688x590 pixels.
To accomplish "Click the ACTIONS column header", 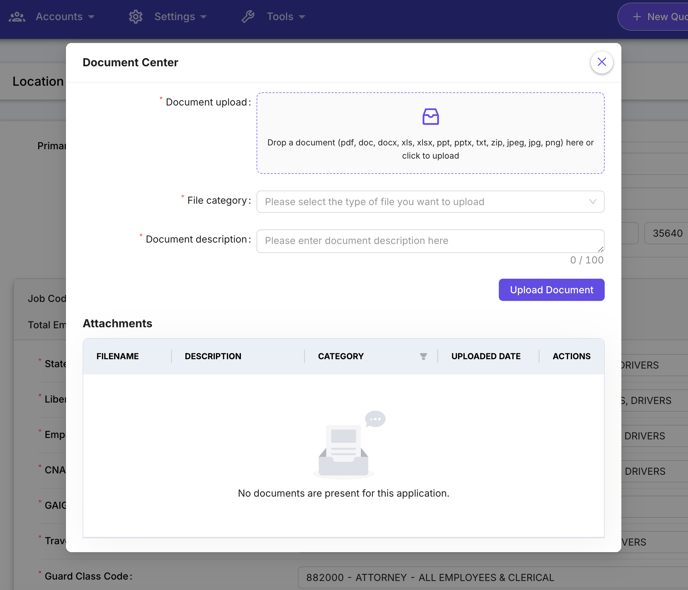I will pos(571,356).
